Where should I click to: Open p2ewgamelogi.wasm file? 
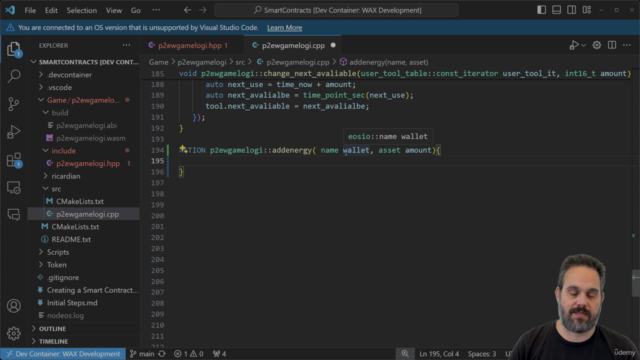click(84, 138)
